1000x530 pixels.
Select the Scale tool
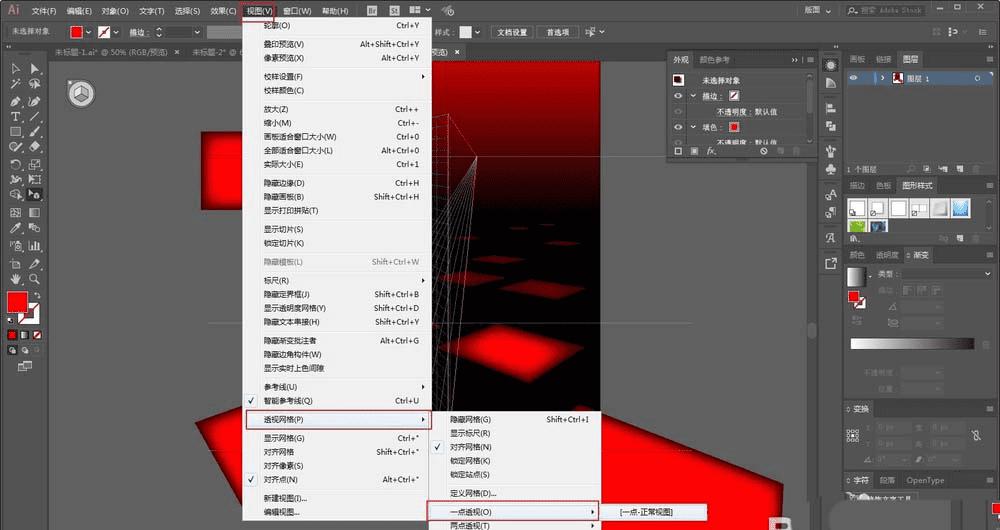click(x=34, y=165)
